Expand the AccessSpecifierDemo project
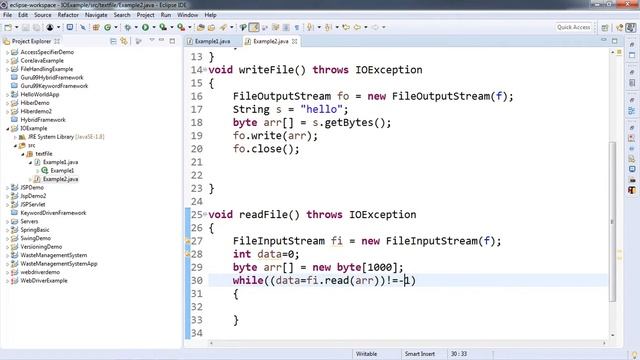 7,52
